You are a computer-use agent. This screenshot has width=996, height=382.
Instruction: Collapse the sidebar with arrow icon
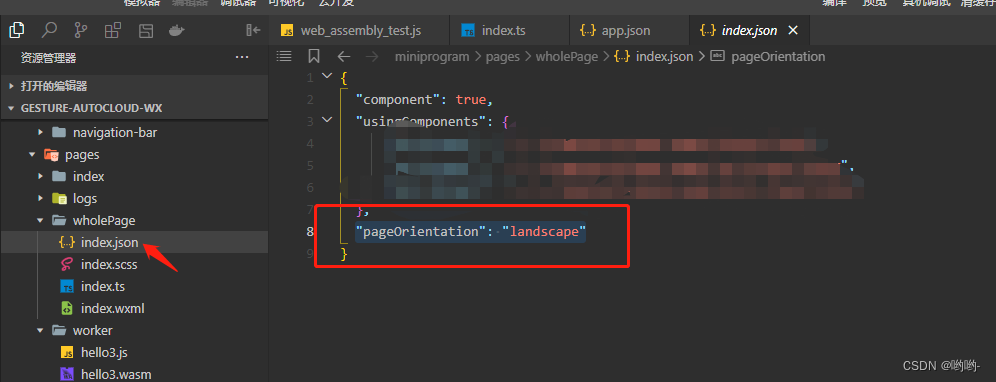coord(253,30)
